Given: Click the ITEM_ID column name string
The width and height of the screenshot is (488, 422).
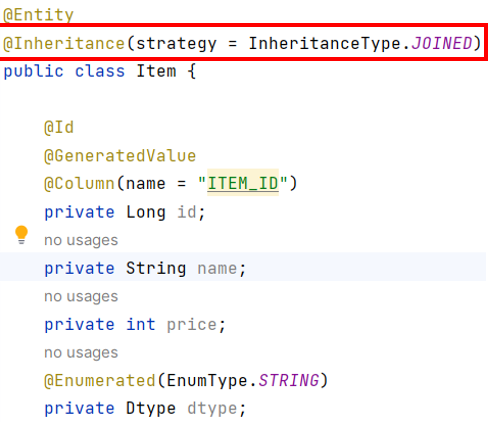Looking at the screenshot, I should (x=243, y=183).
